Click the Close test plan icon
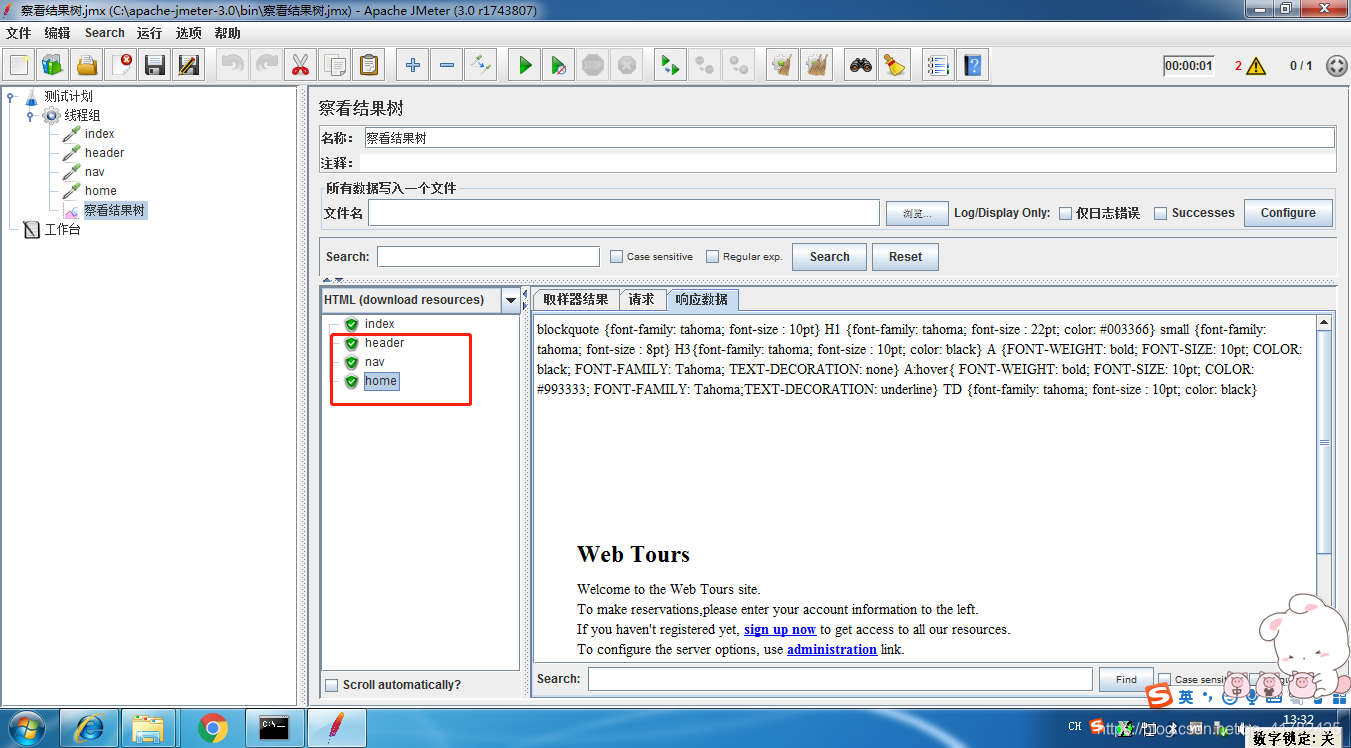Viewport: 1351px width, 748px height. point(121,65)
